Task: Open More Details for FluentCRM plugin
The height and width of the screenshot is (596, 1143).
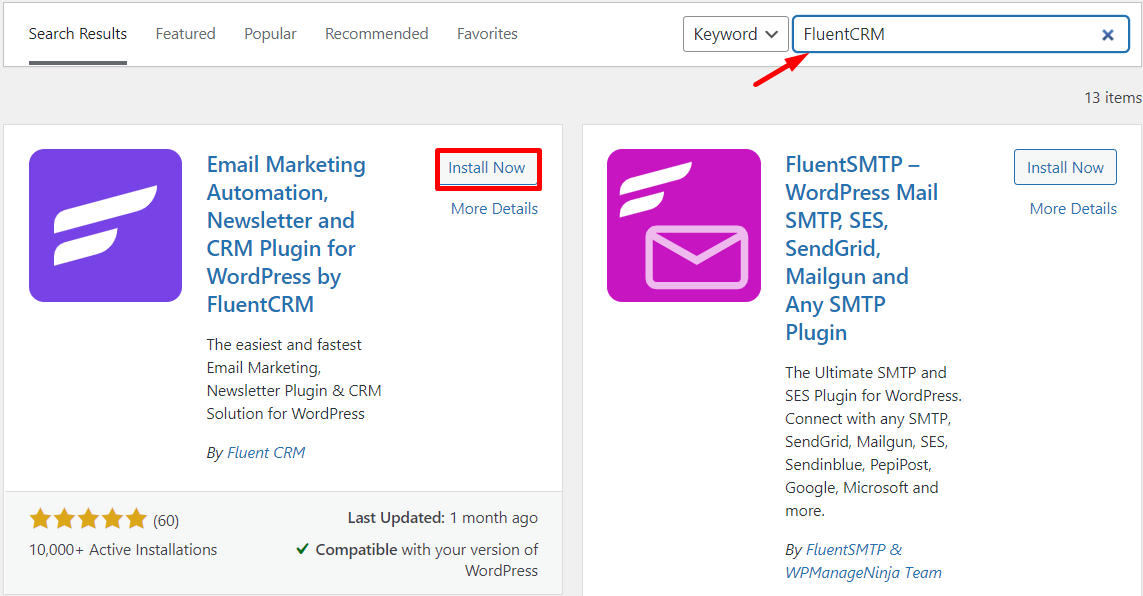Action: click(x=494, y=209)
